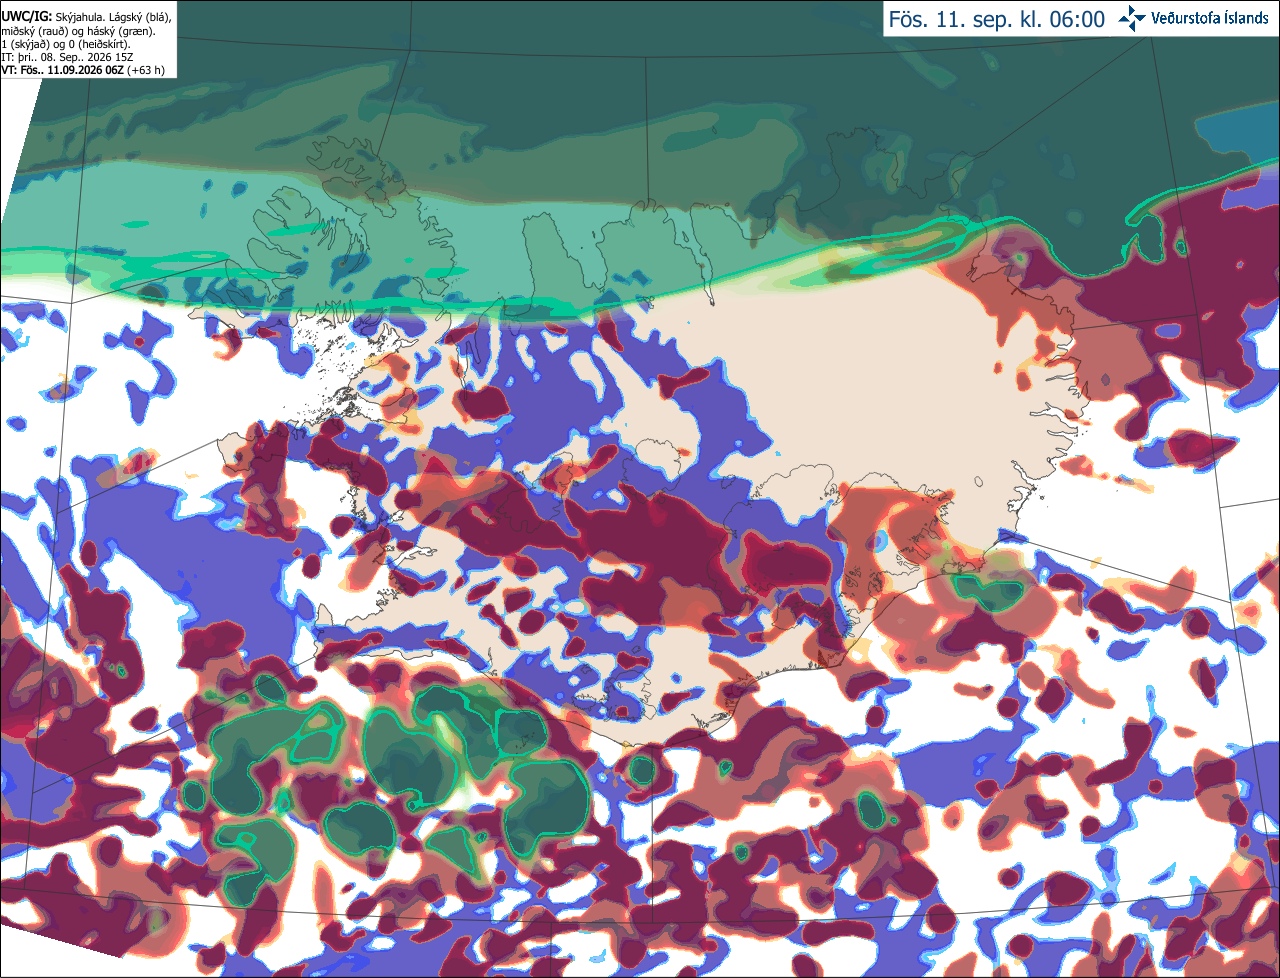Click the Veðurstofa Íslands name text

pos(1210,18)
